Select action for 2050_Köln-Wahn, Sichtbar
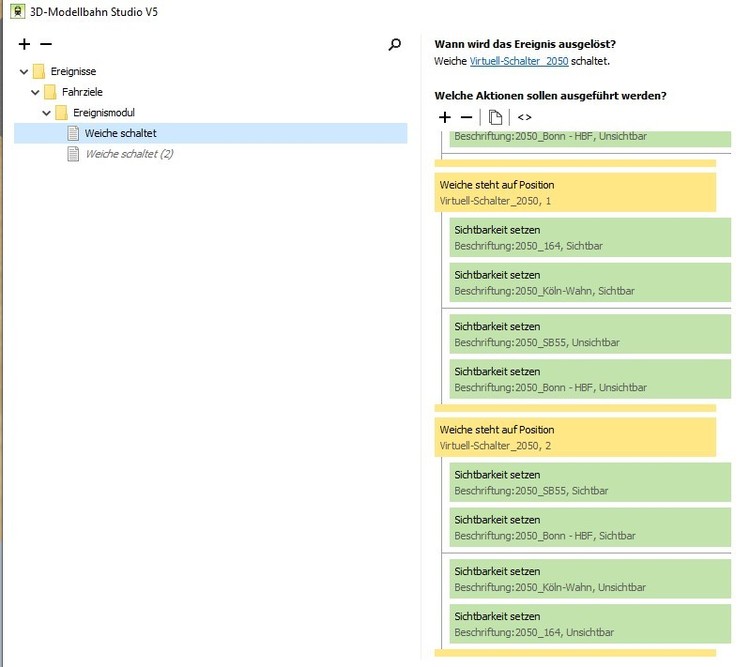The width and height of the screenshot is (750, 667). pos(590,283)
